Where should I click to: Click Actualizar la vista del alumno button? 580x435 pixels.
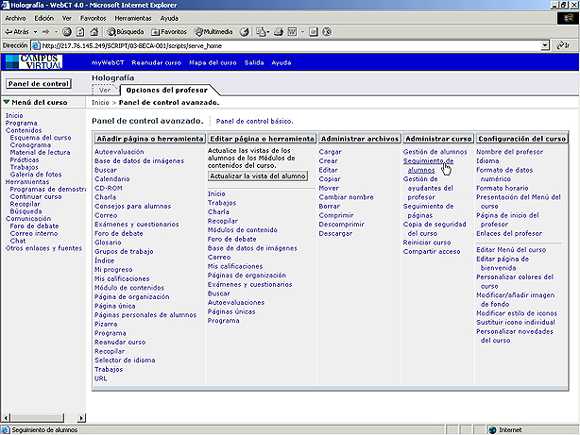click(x=258, y=176)
